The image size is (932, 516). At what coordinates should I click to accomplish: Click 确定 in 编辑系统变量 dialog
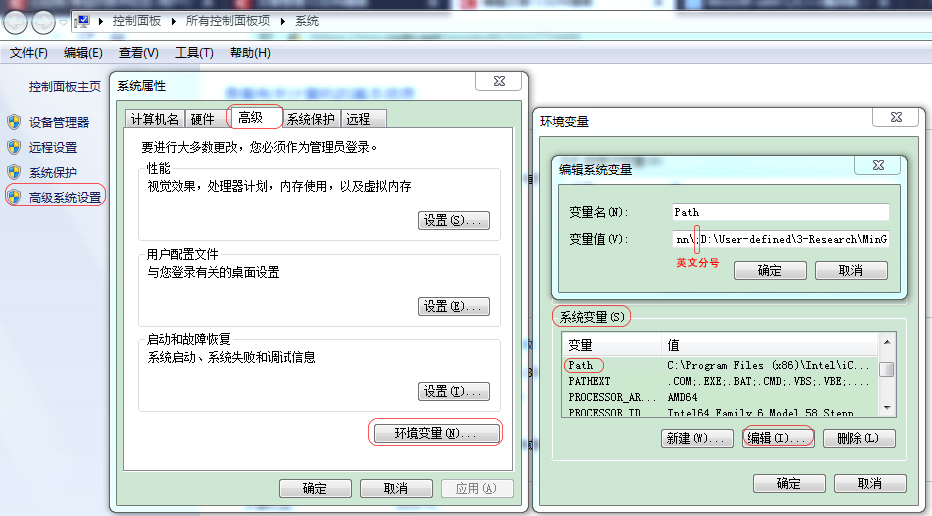pyautogui.click(x=770, y=270)
